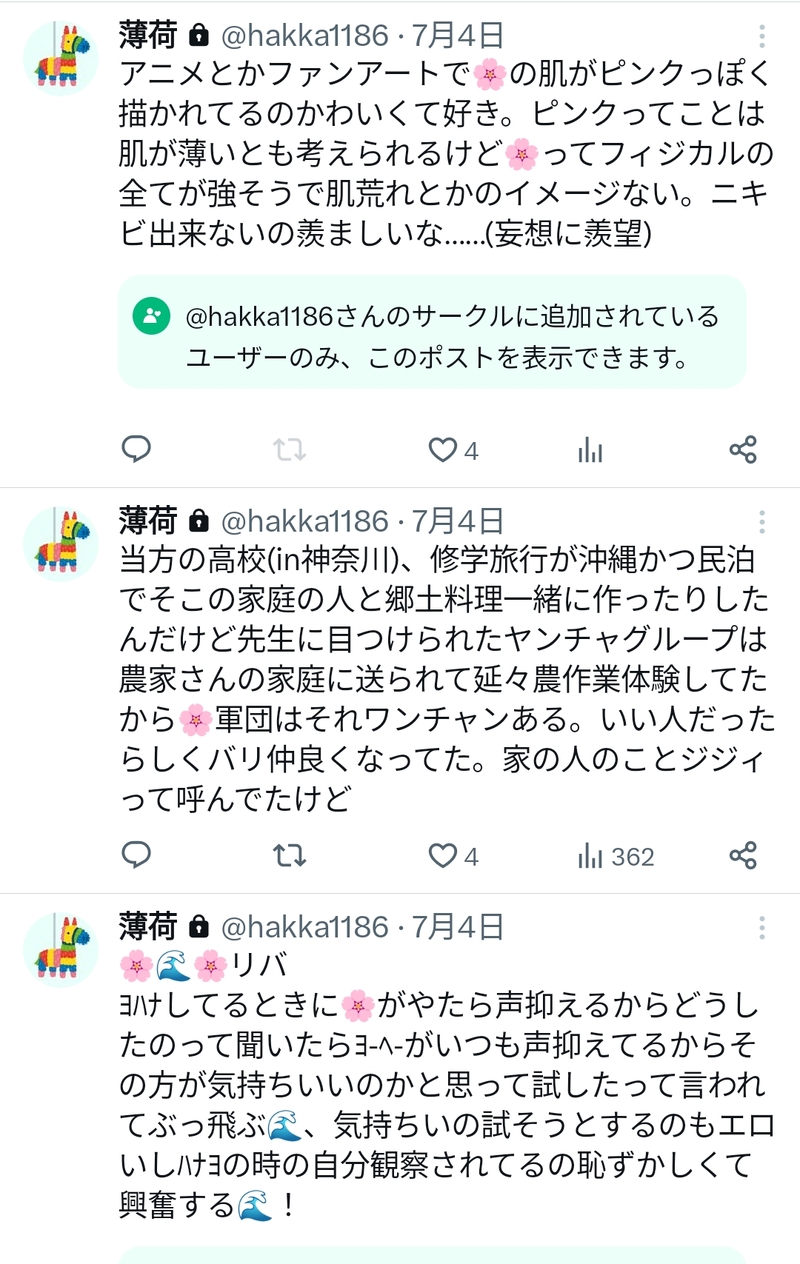800x1264 pixels.
Task: Repost the Okinawa school trip post
Action: click(x=289, y=855)
